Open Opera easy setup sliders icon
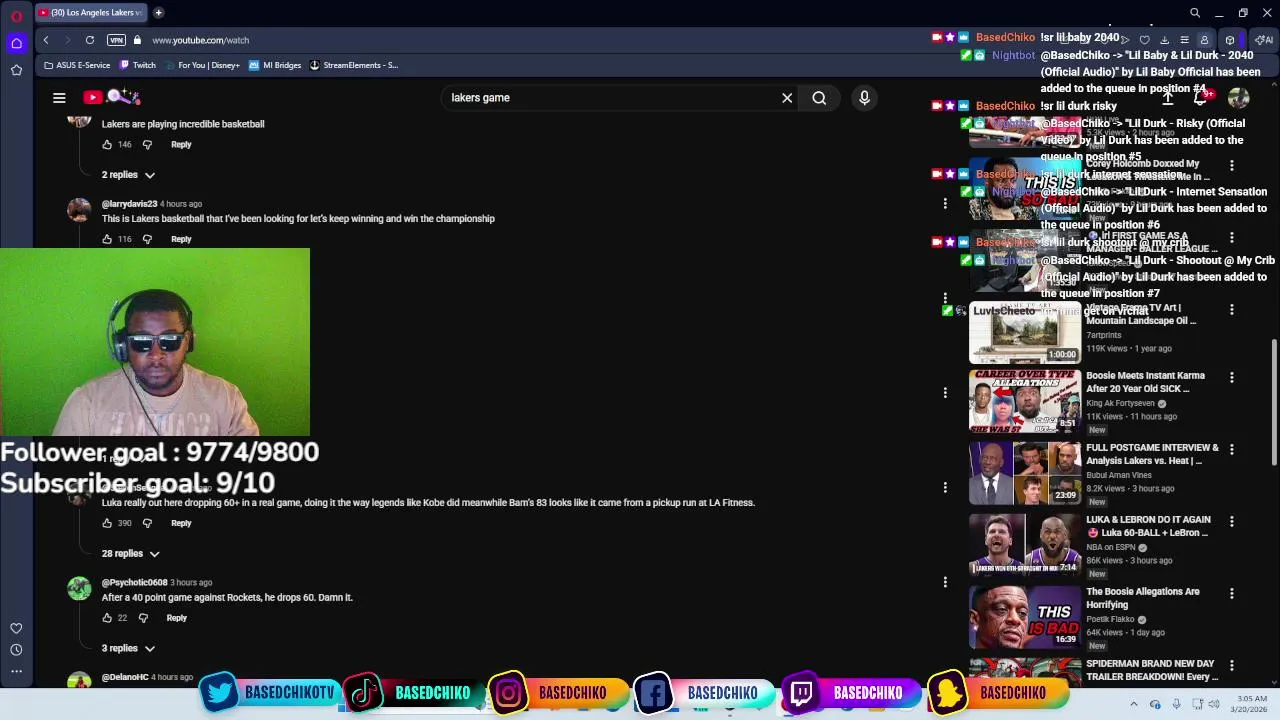This screenshot has width=1280, height=720. point(1184,40)
